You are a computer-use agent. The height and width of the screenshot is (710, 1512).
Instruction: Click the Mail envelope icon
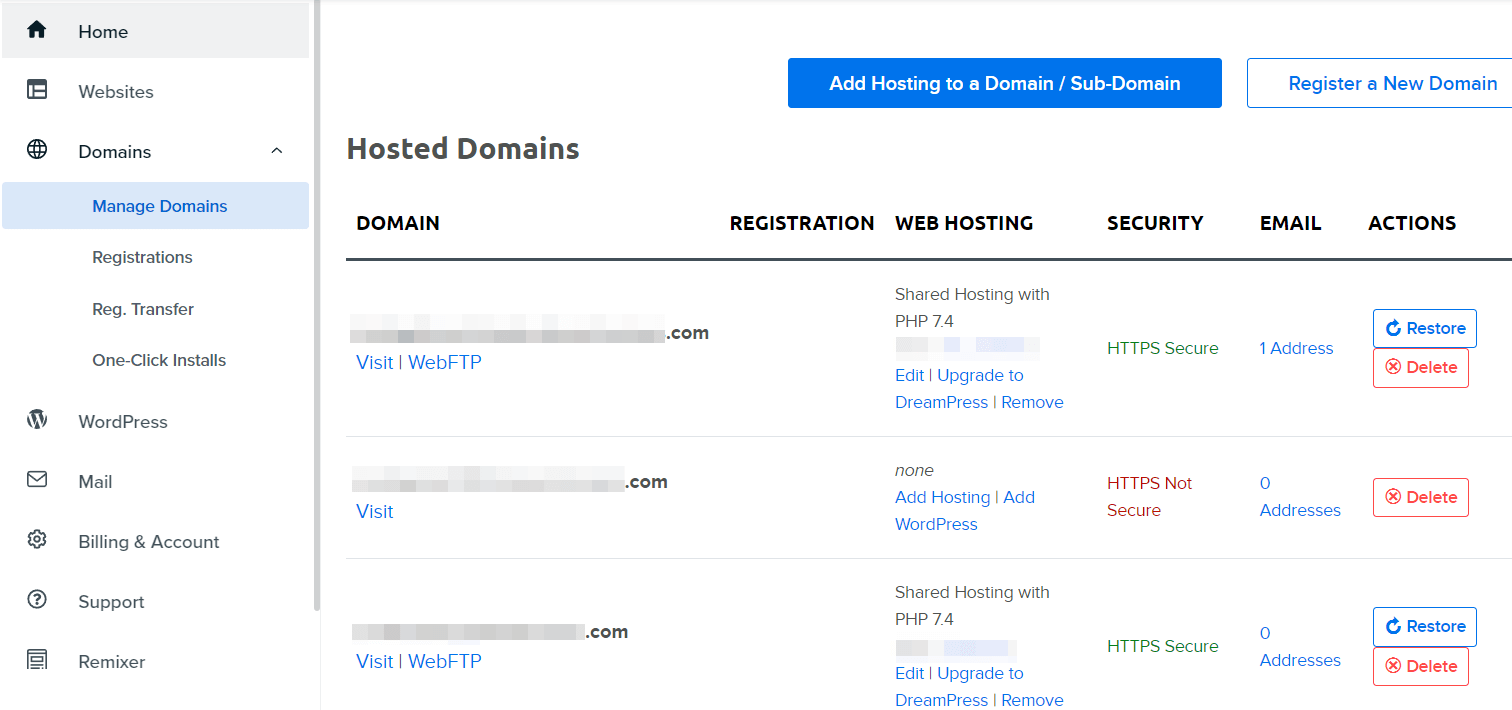click(x=37, y=481)
